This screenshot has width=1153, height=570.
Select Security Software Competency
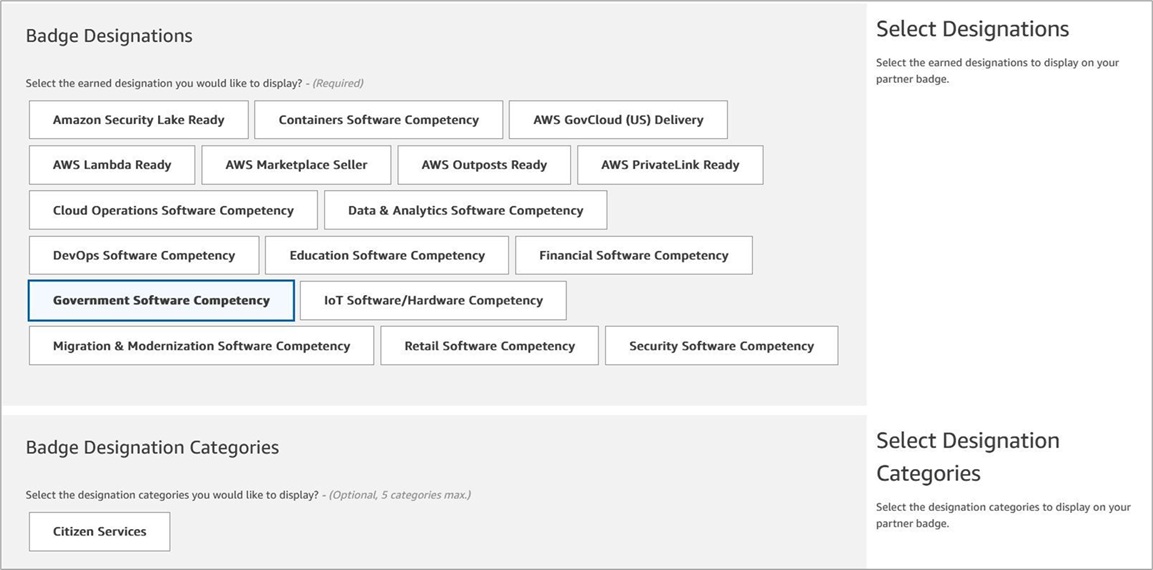pos(721,346)
